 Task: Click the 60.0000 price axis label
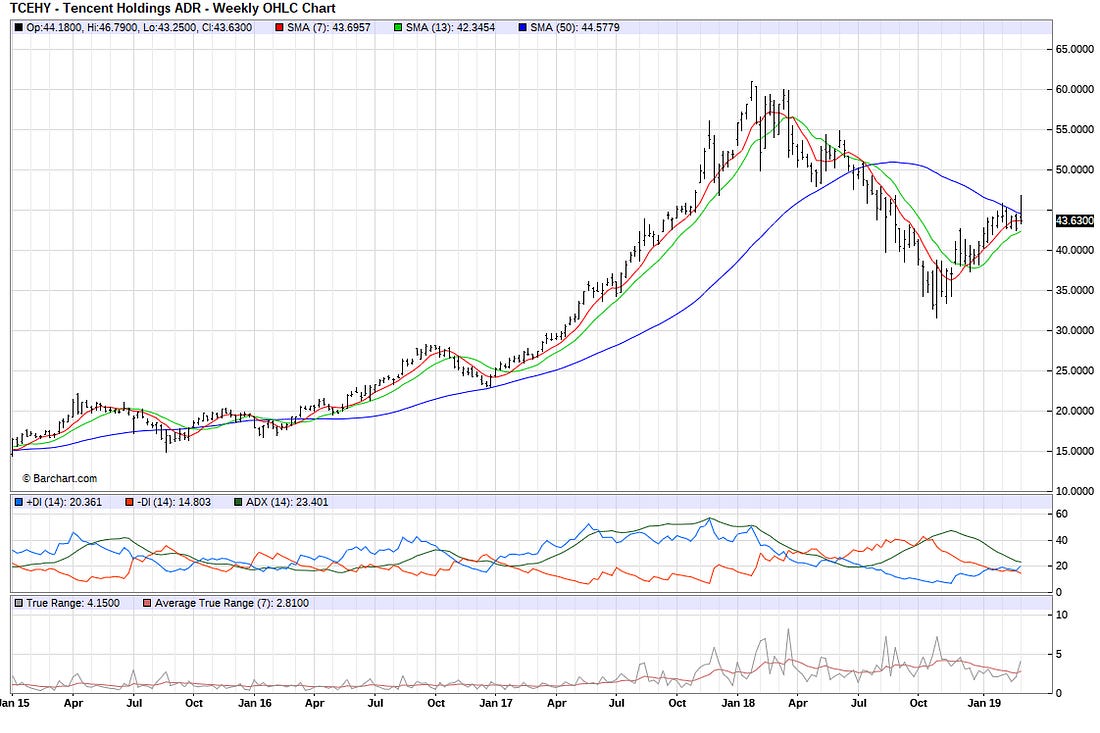coord(1075,89)
